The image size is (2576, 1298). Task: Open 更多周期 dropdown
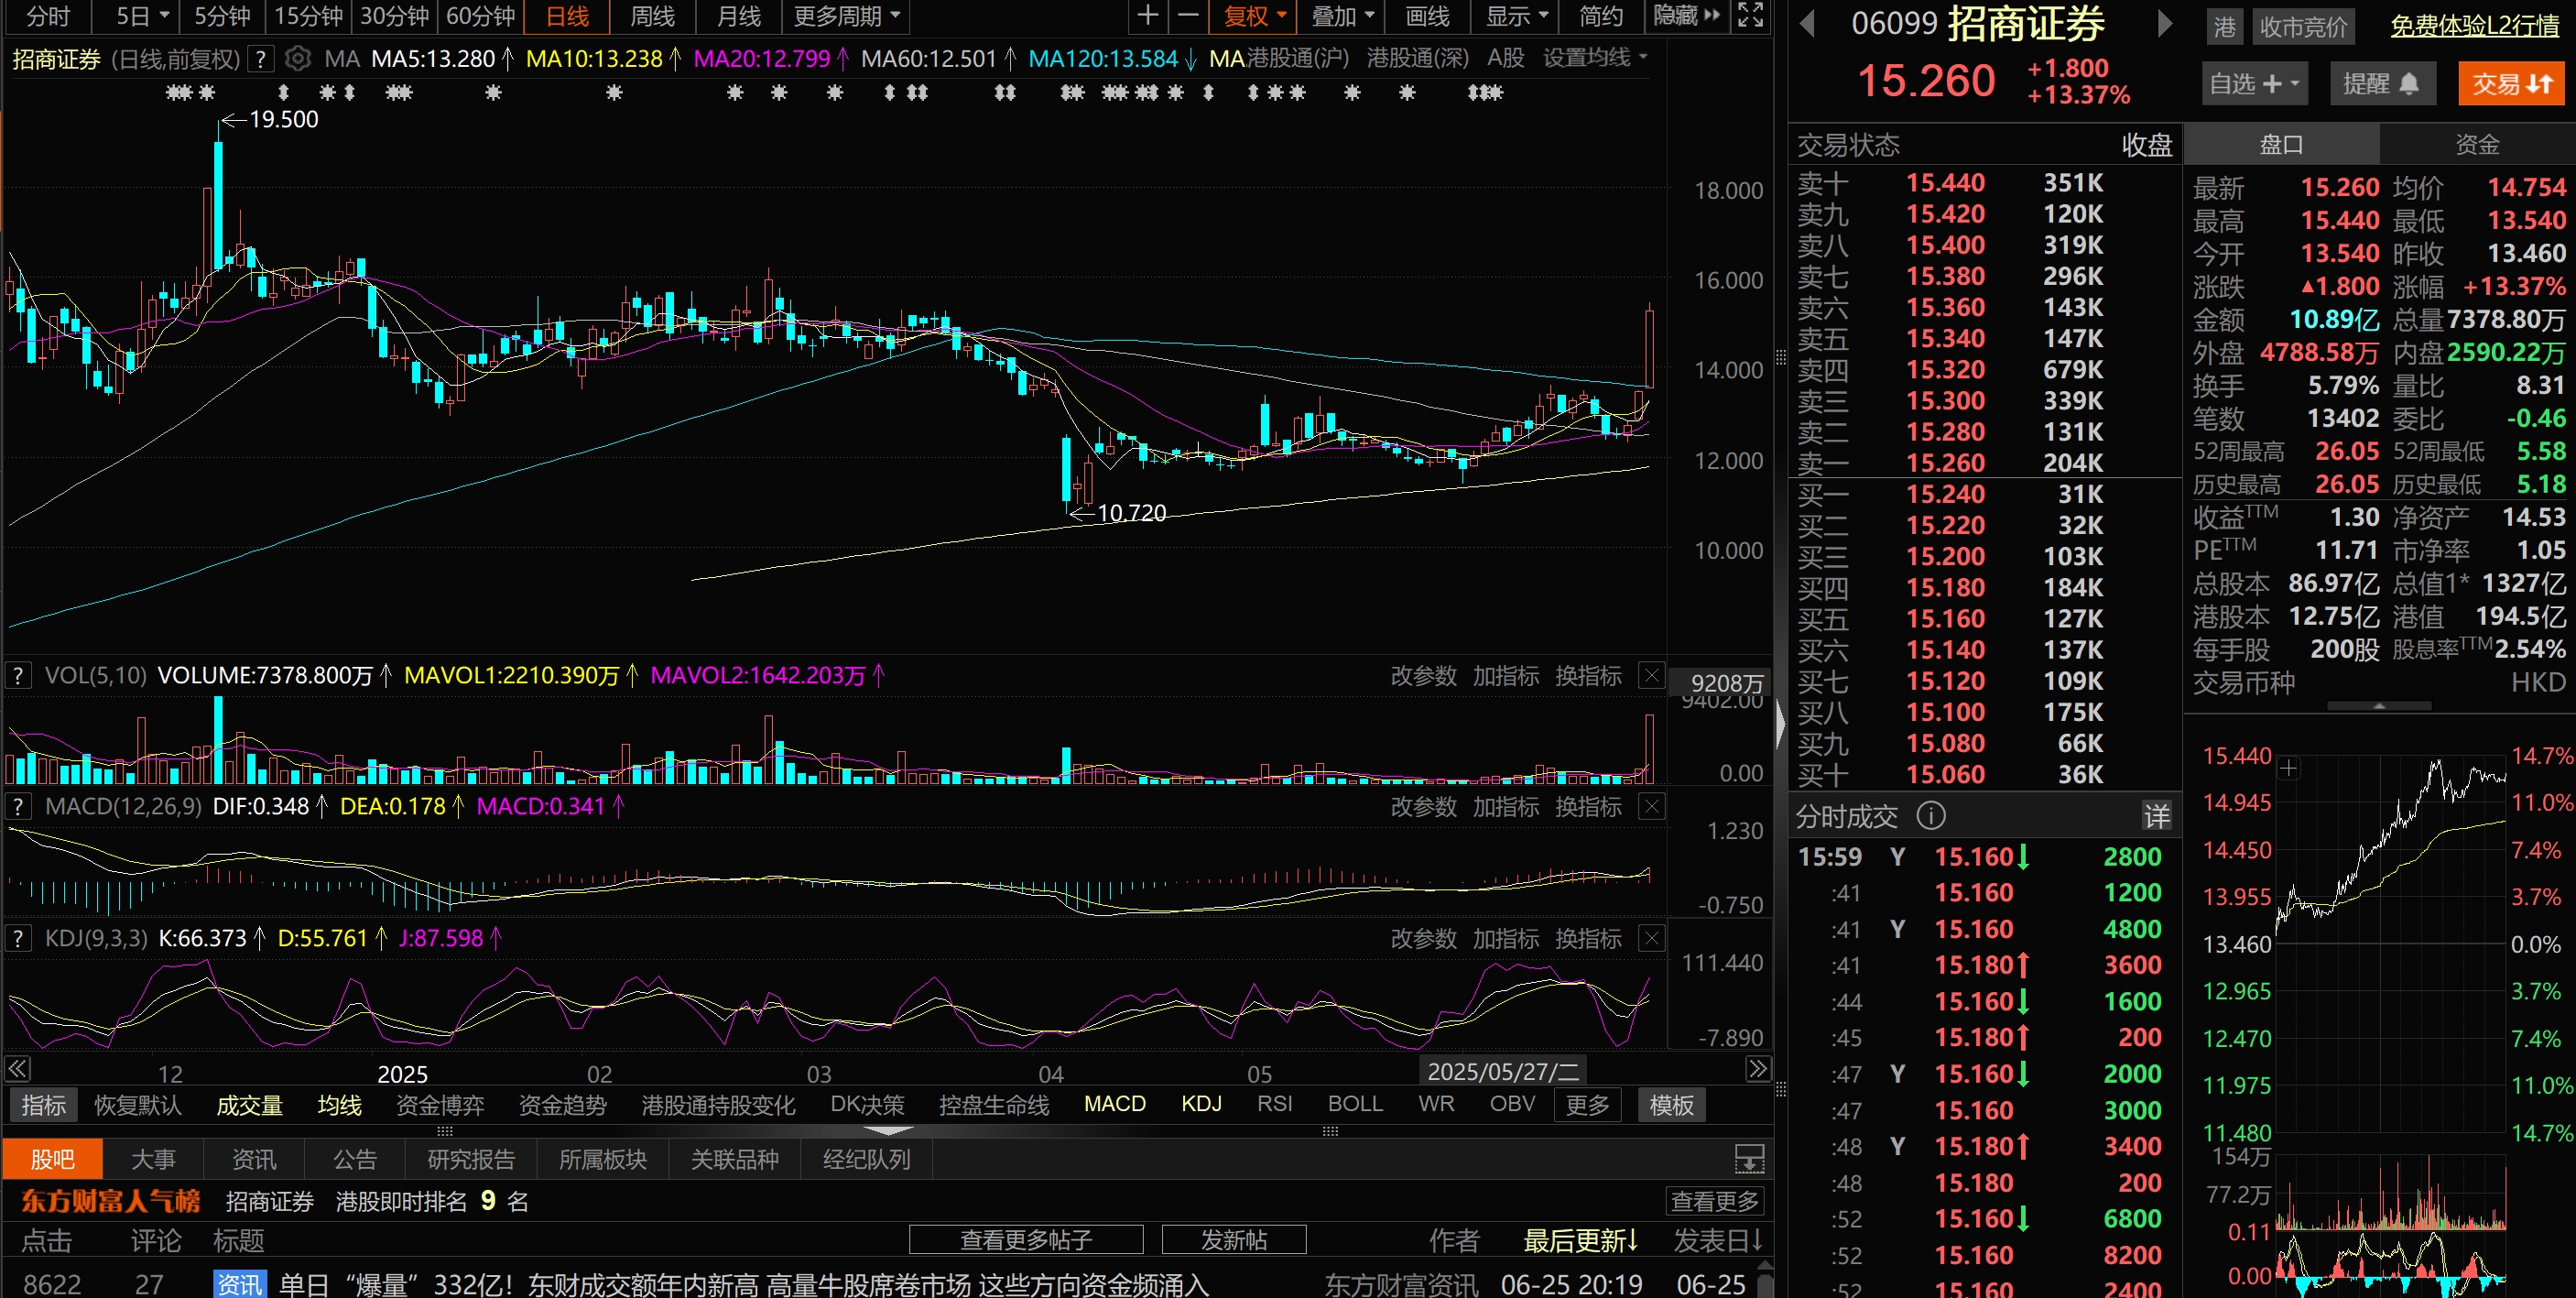pyautogui.click(x=846, y=16)
